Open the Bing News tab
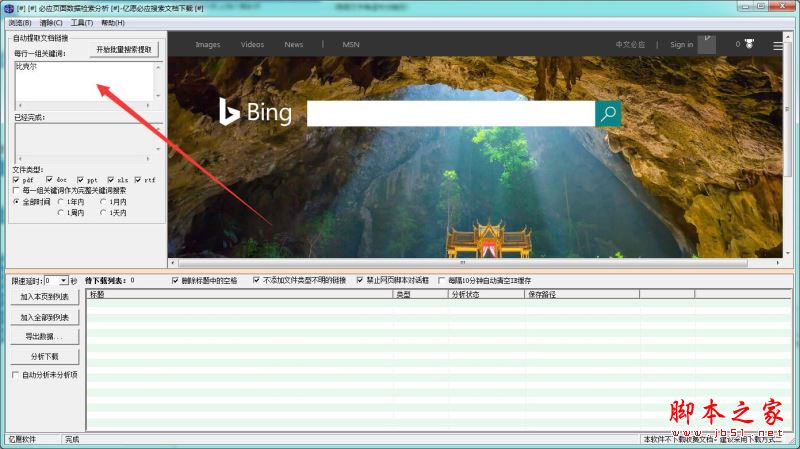The height and width of the screenshot is (449, 800). (x=293, y=45)
